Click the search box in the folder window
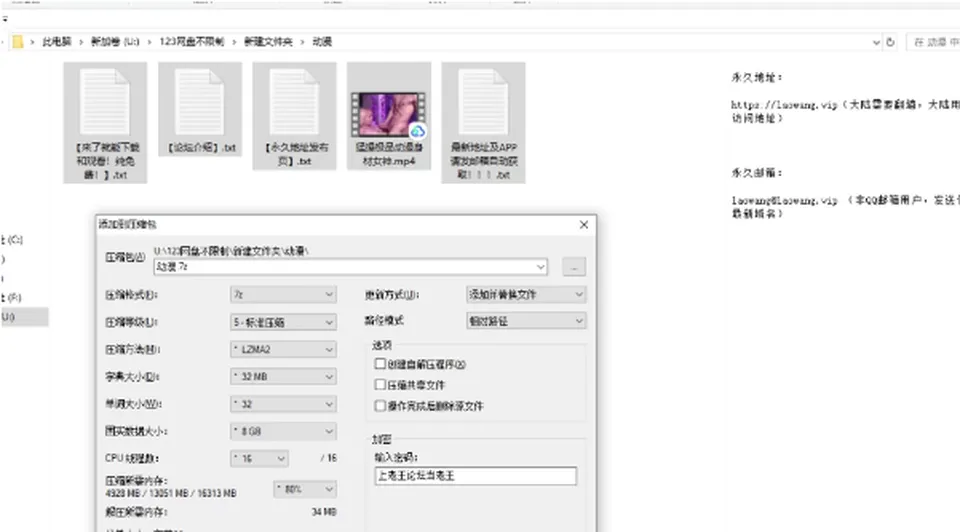The width and height of the screenshot is (960, 532). [x=933, y=42]
